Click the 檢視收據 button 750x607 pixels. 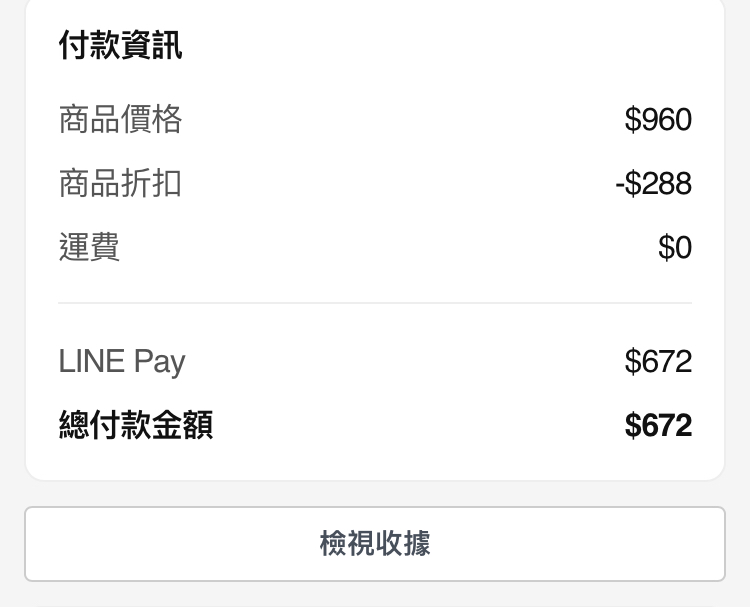point(375,544)
